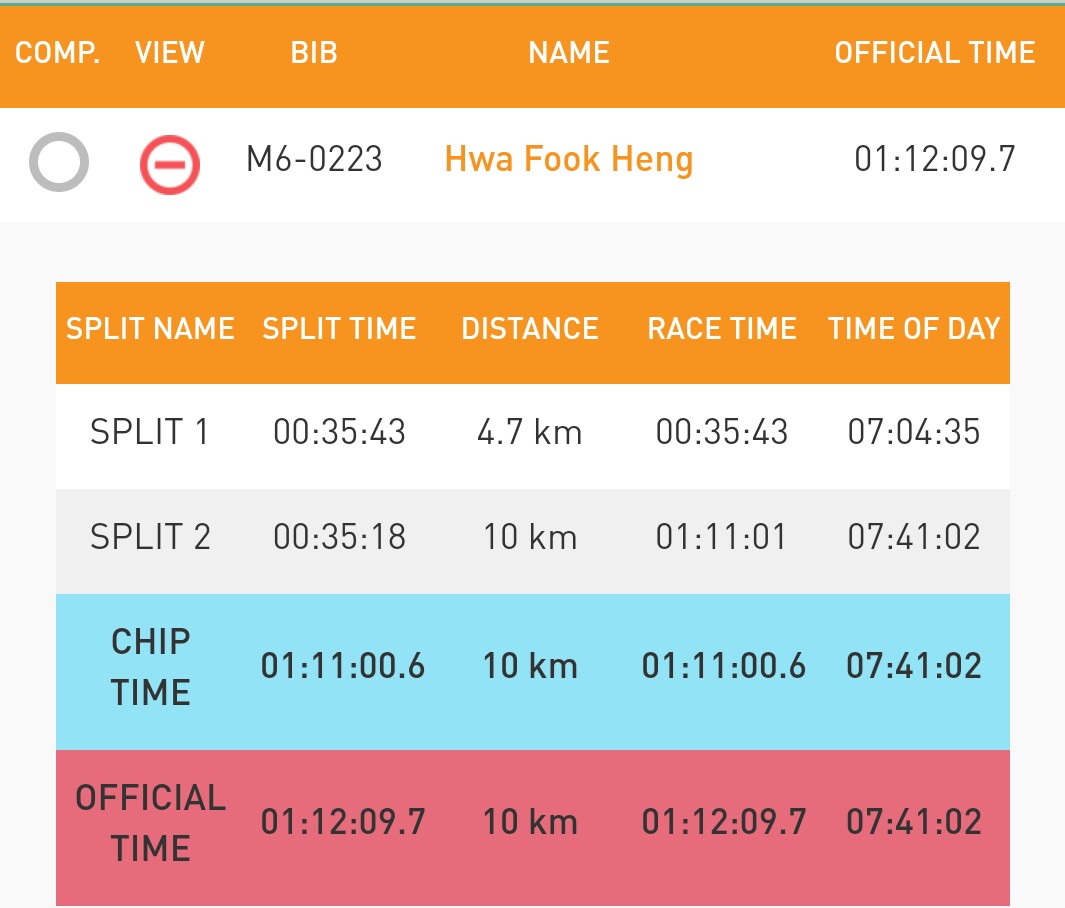This screenshot has width=1065, height=908.
Task: Click the VIEW column header
Action: (x=170, y=53)
